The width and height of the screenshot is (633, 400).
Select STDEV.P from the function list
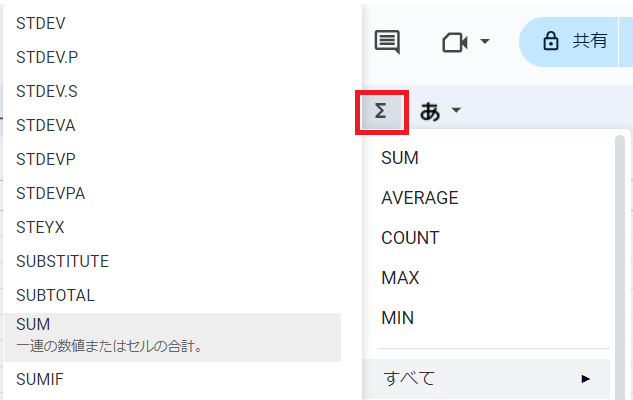[47, 57]
